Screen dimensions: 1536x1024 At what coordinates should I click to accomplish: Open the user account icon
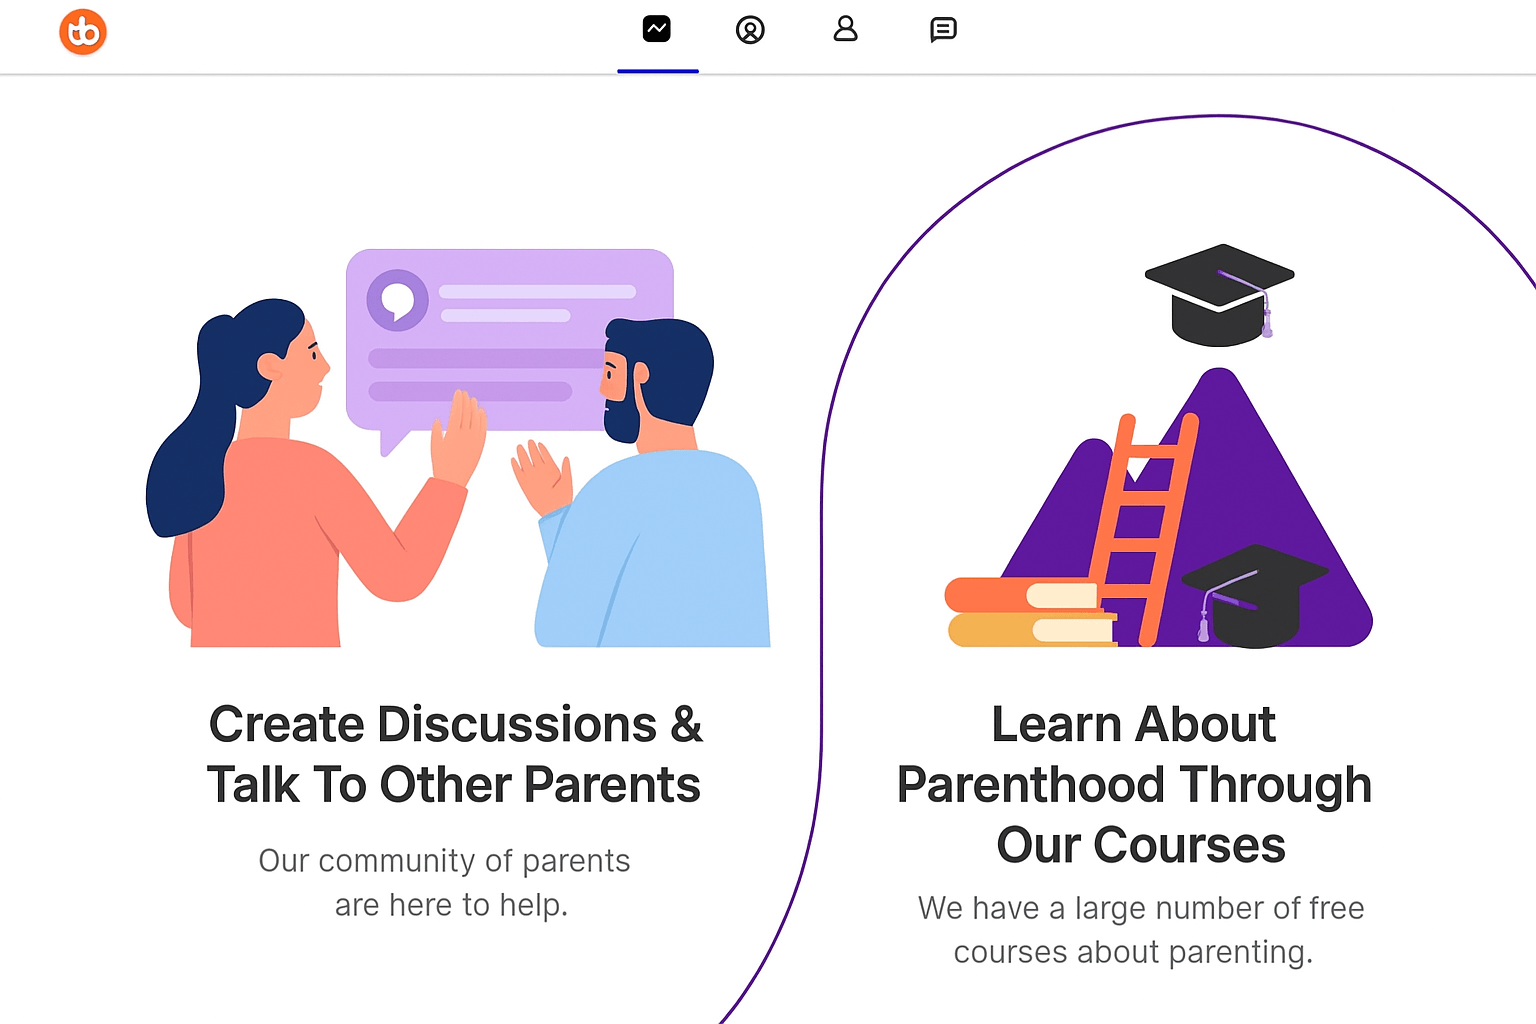[846, 29]
